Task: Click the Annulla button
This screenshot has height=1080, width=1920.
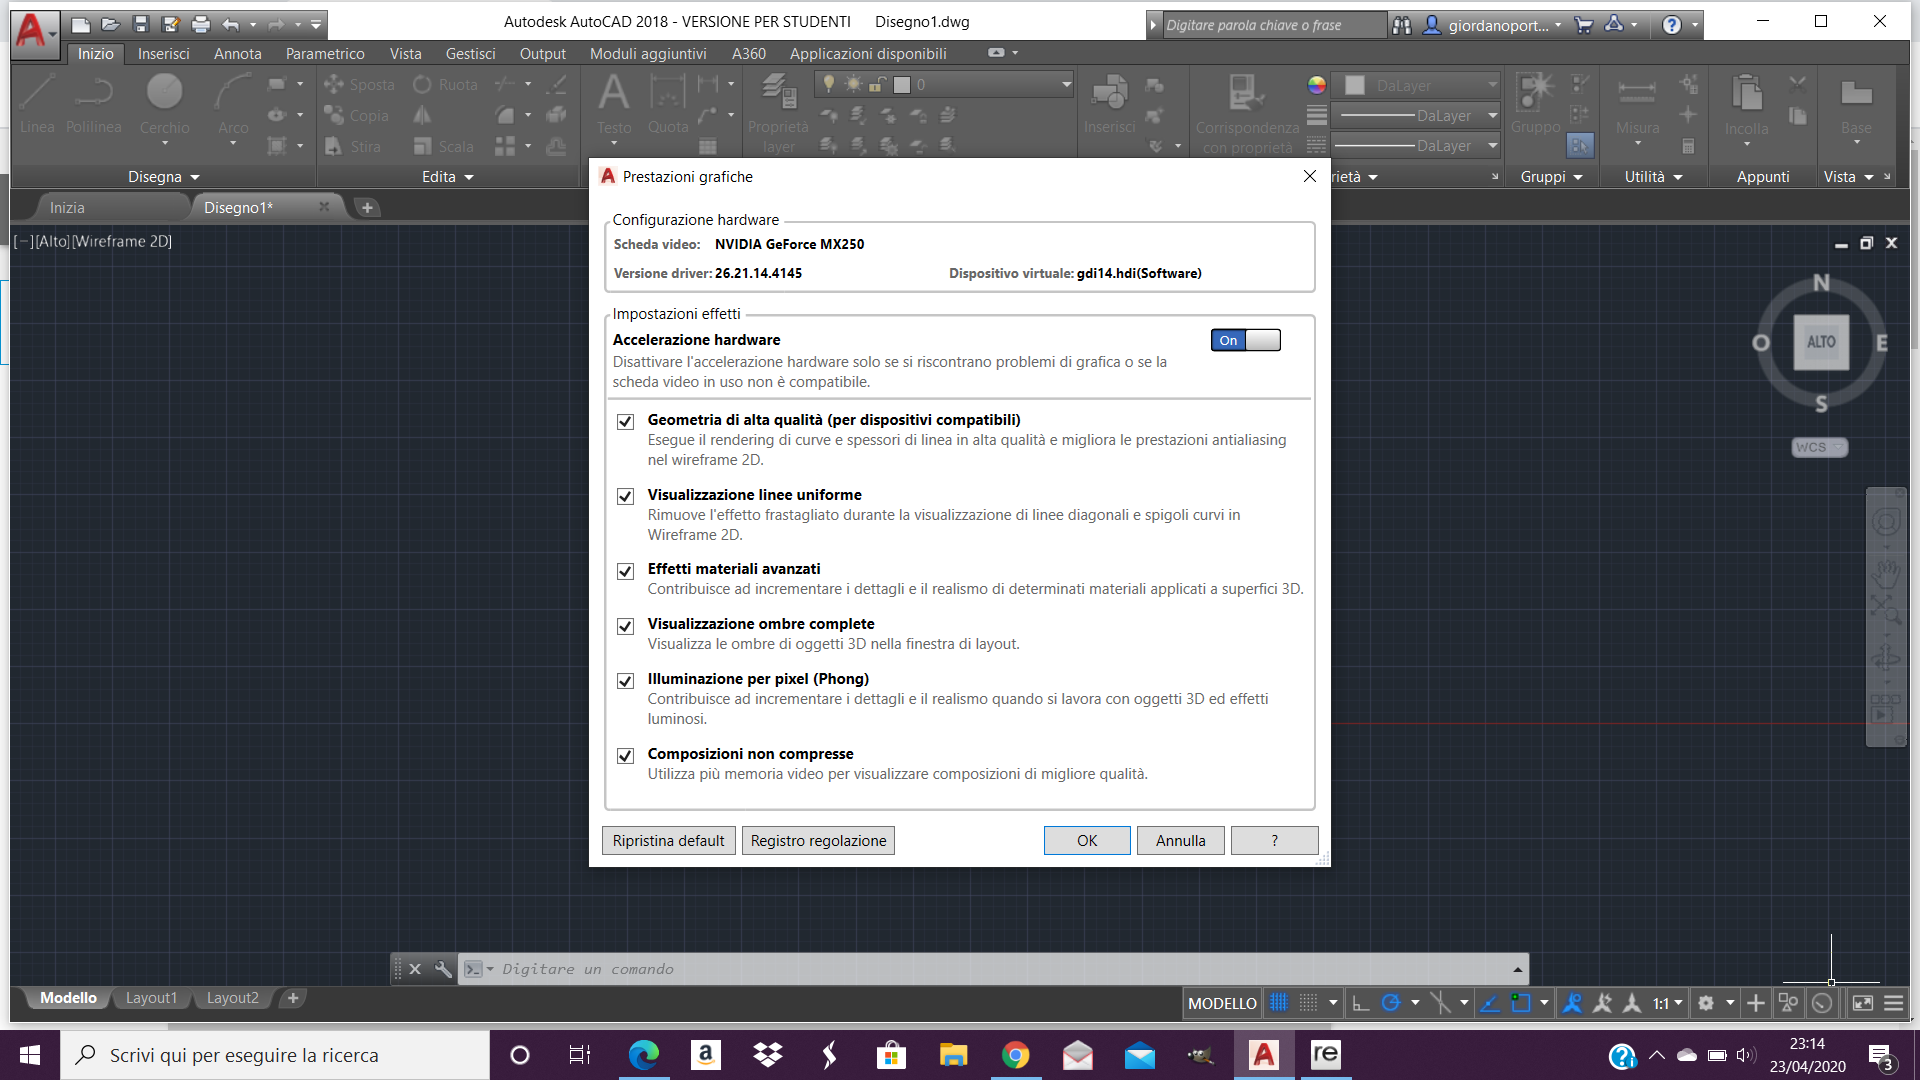Action: pos(1181,841)
